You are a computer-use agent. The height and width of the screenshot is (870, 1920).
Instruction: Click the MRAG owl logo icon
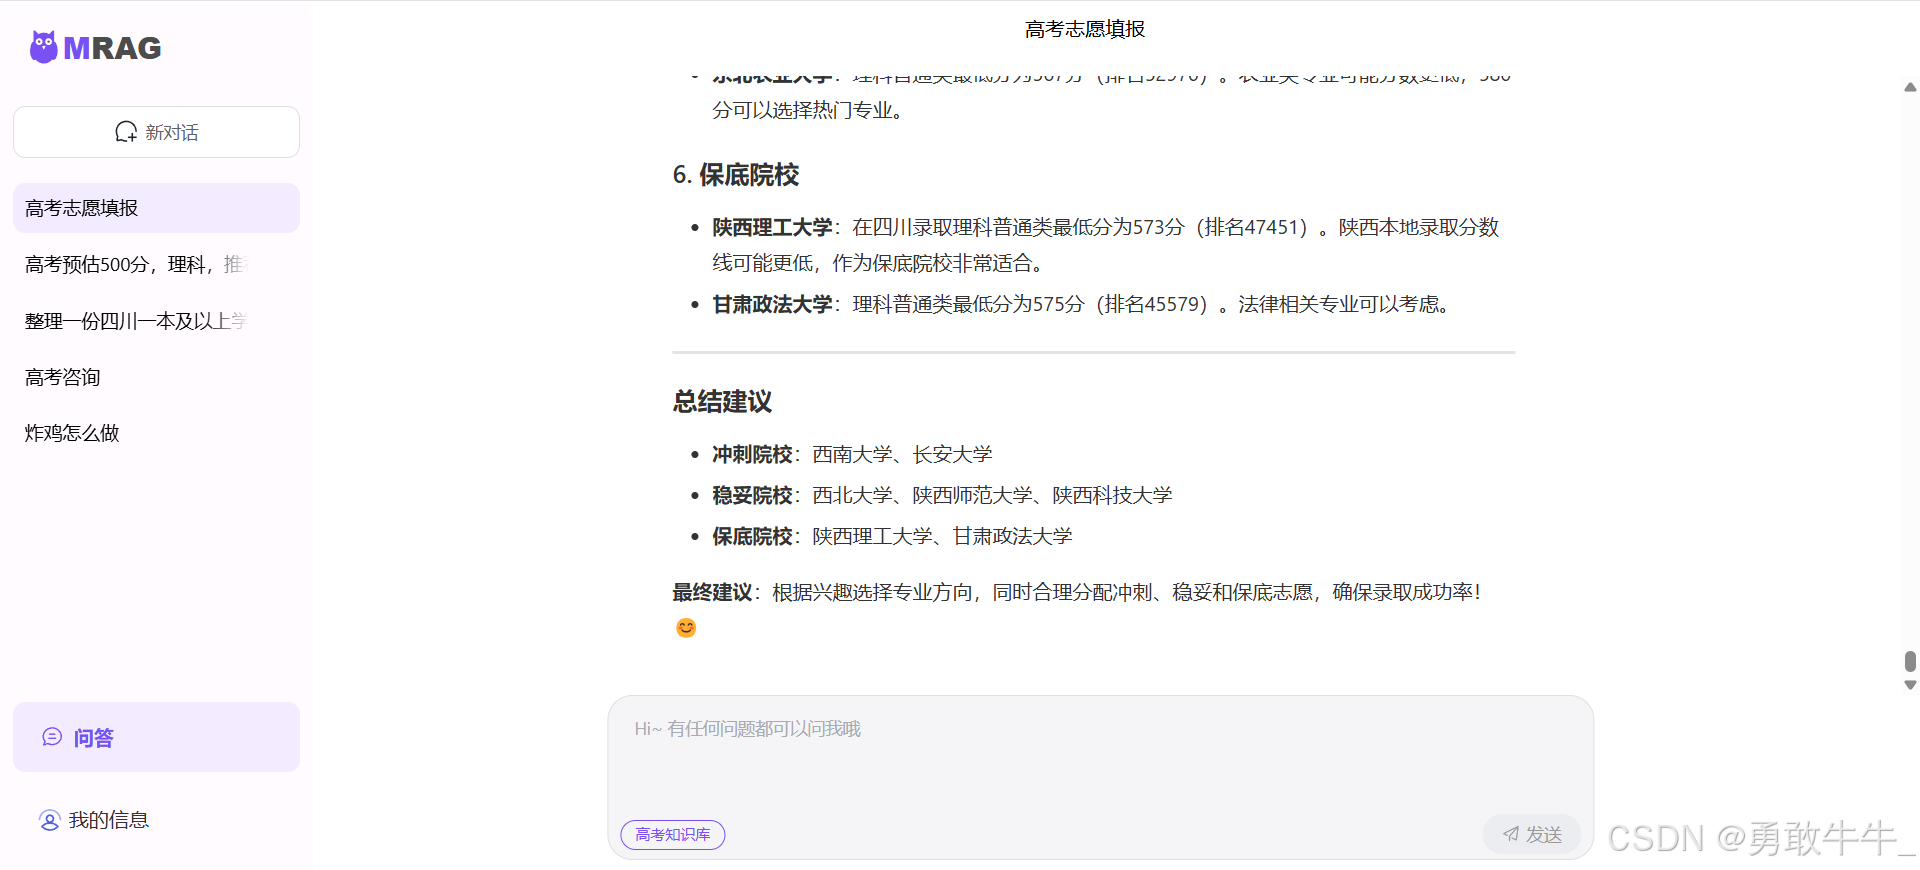point(43,47)
